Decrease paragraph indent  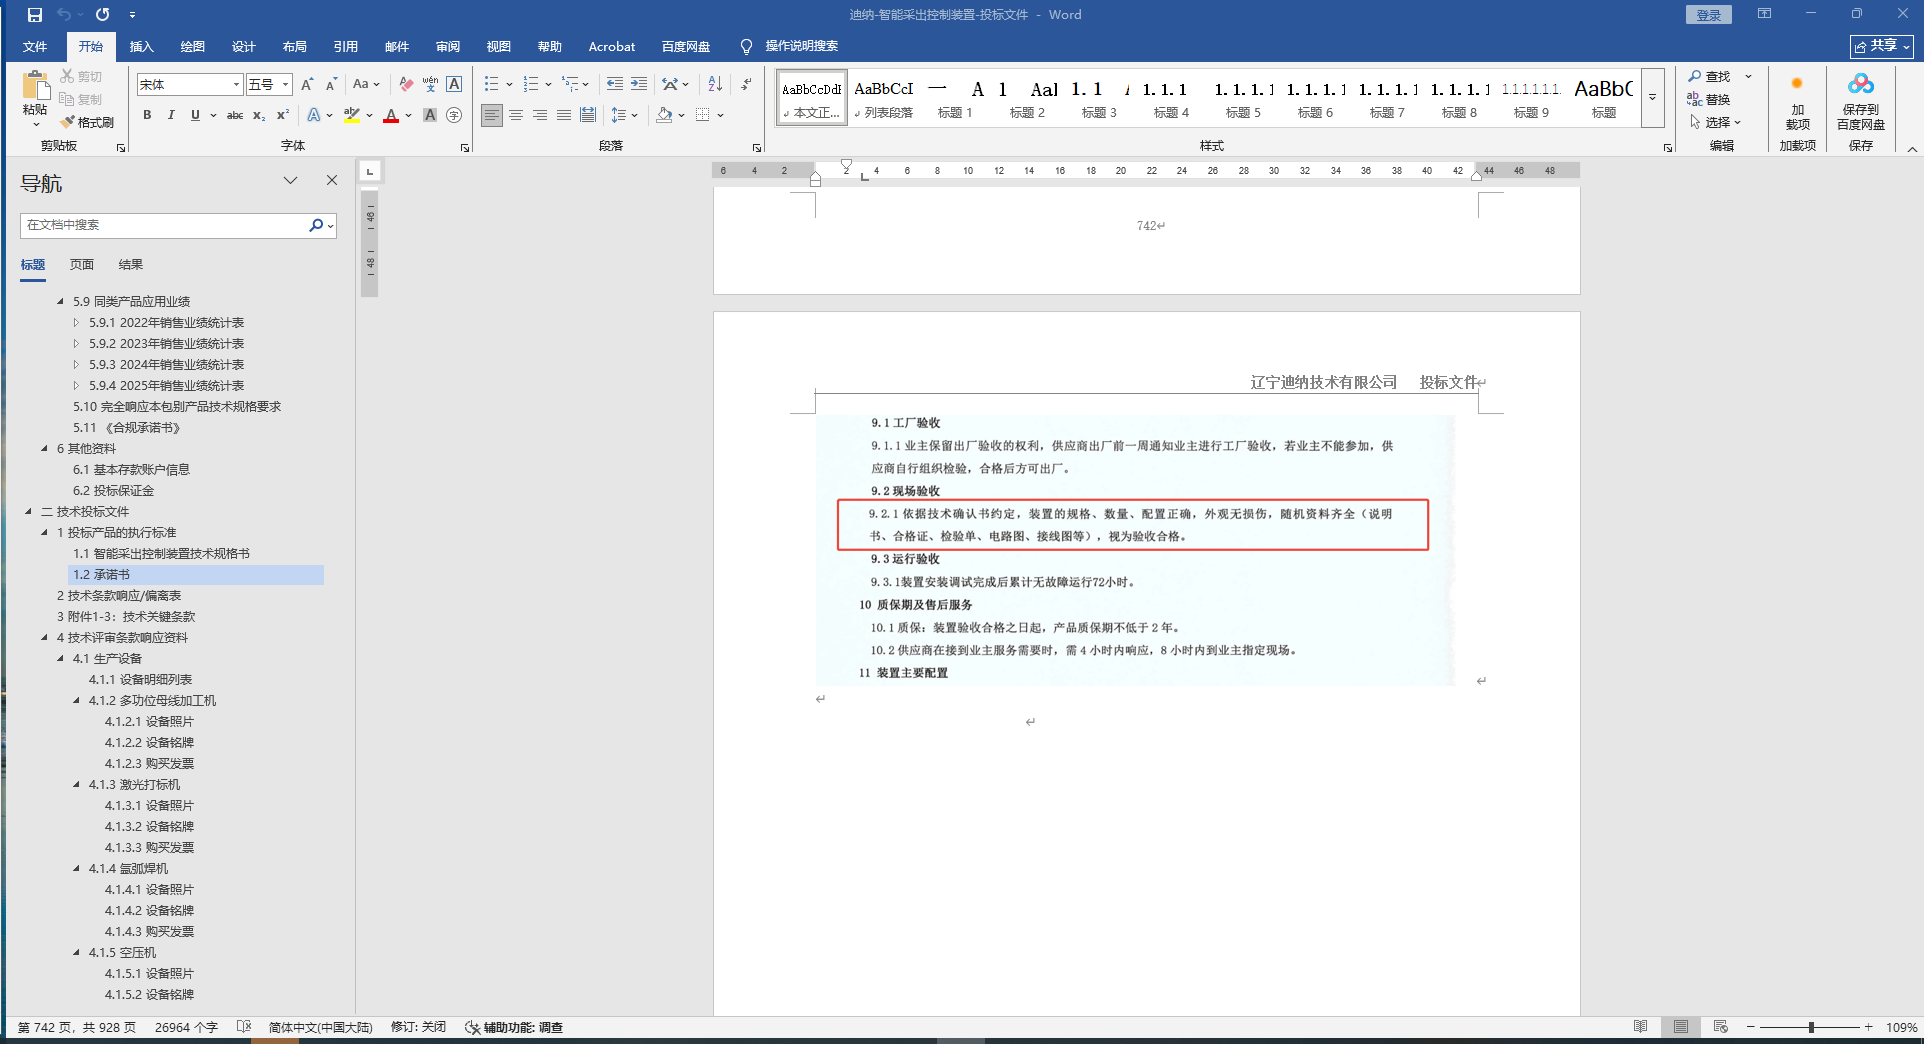pos(615,84)
